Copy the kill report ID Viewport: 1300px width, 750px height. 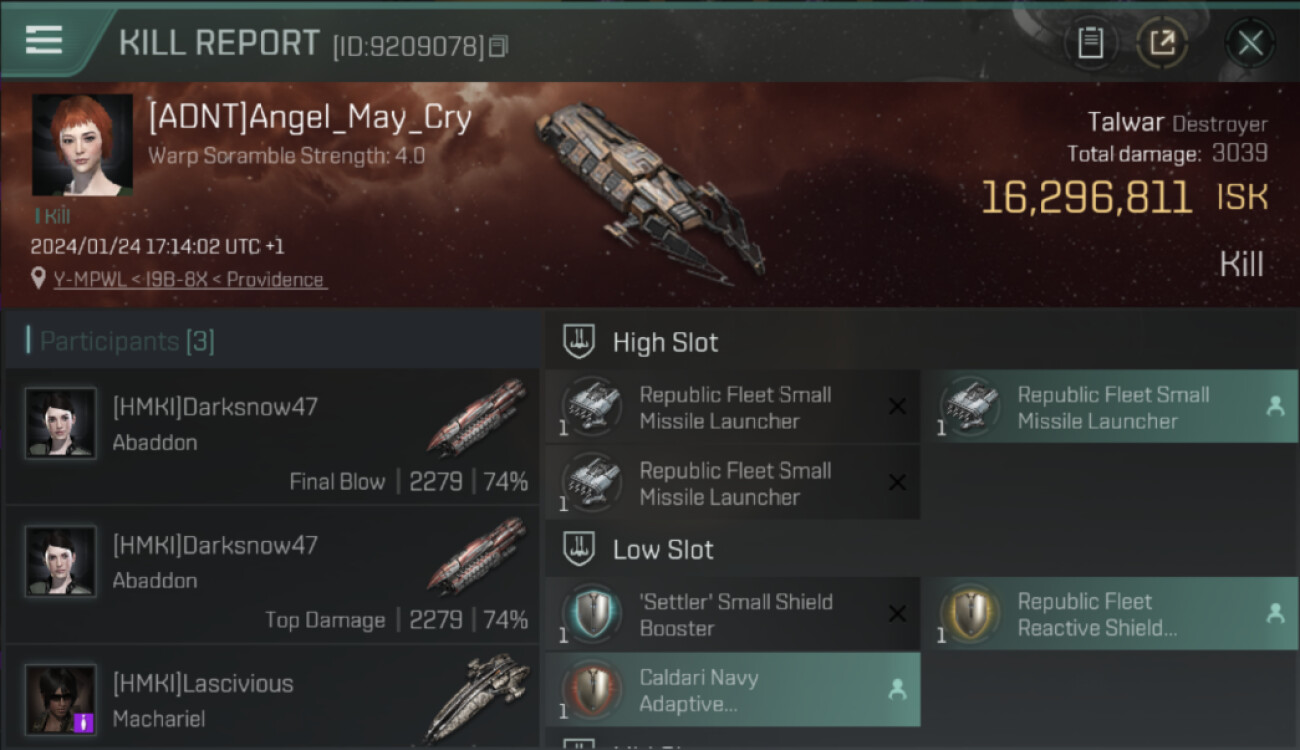pyautogui.click(x=497, y=46)
